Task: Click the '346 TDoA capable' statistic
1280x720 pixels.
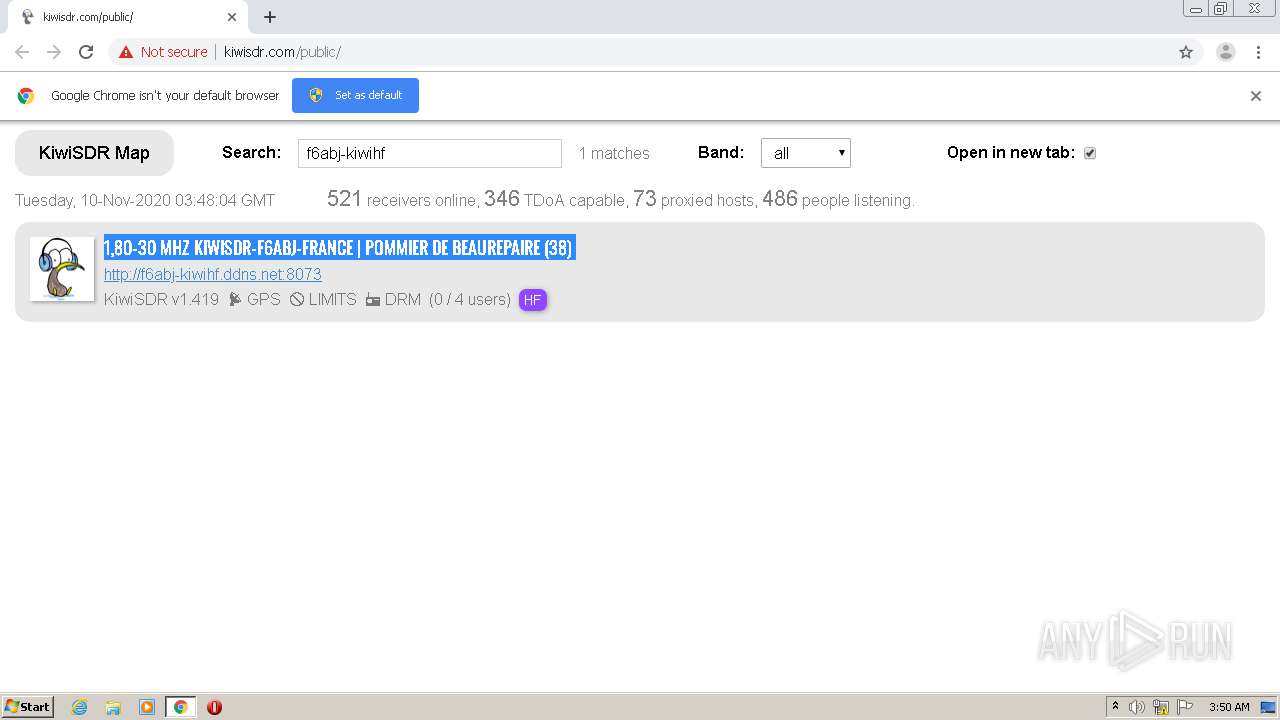Action: coord(555,199)
